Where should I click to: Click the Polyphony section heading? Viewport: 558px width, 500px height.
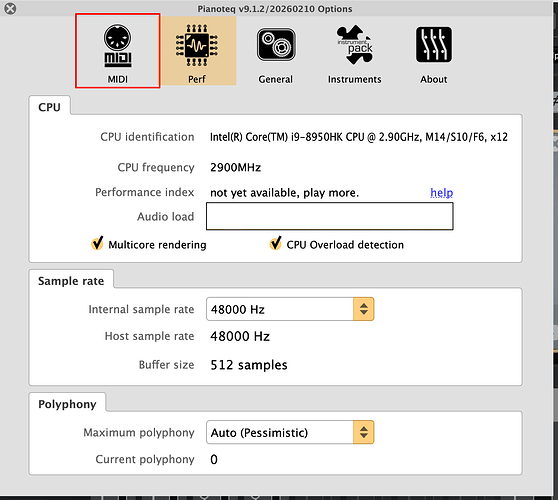[67, 404]
